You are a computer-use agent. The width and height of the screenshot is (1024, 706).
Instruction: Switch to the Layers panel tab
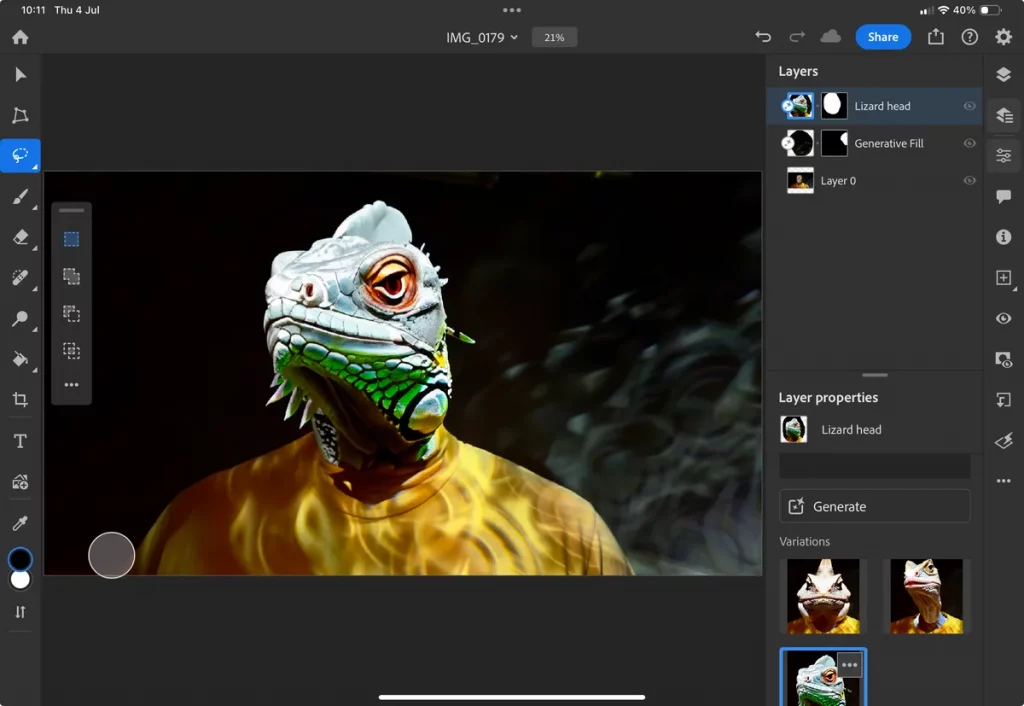1003,74
